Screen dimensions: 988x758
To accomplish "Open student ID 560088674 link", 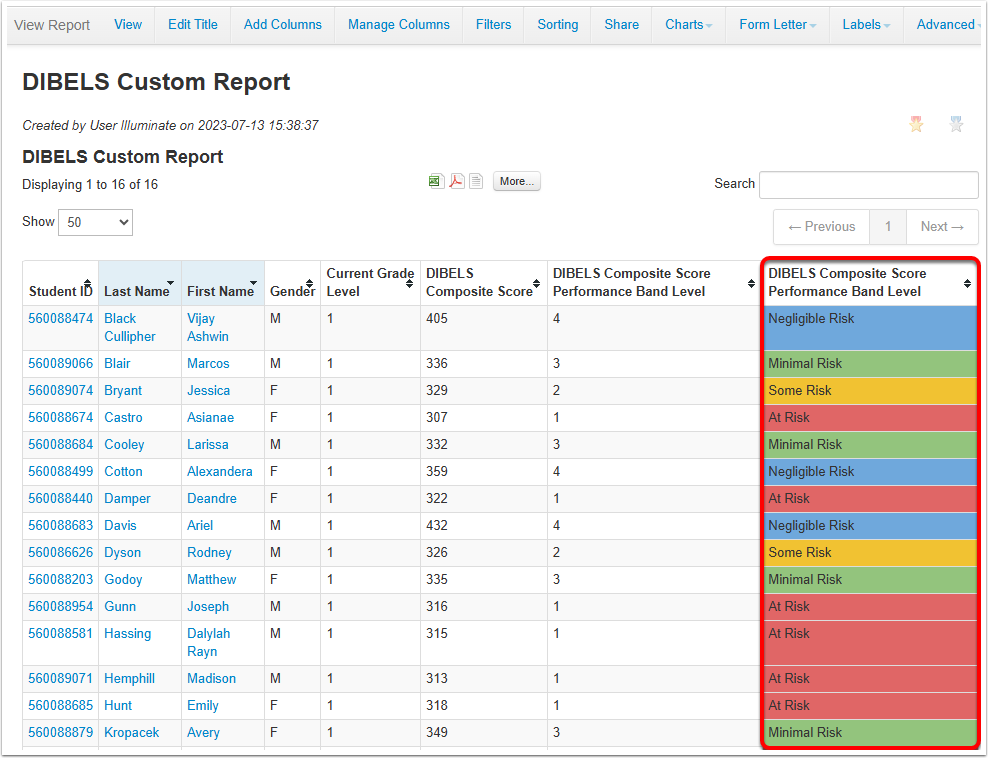I will (x=60, y=418).
